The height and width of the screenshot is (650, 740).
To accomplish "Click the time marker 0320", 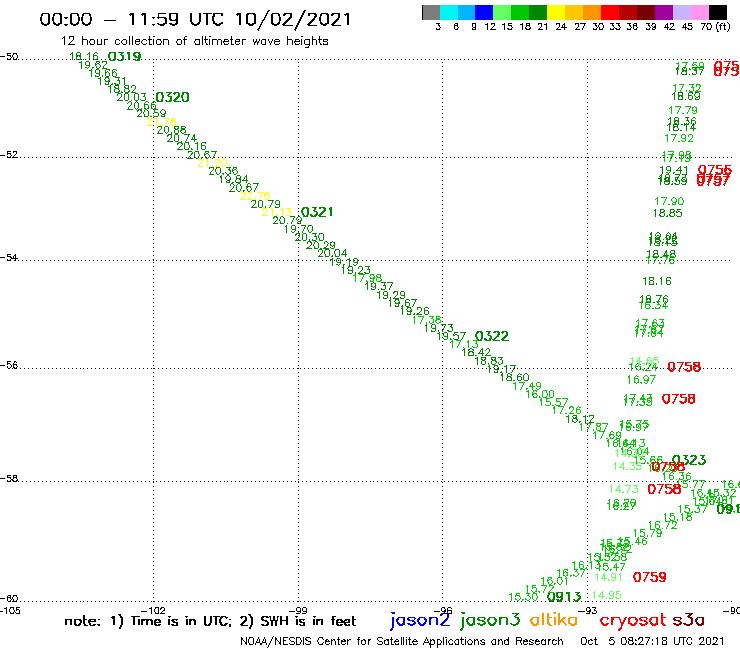I will 172,97.
